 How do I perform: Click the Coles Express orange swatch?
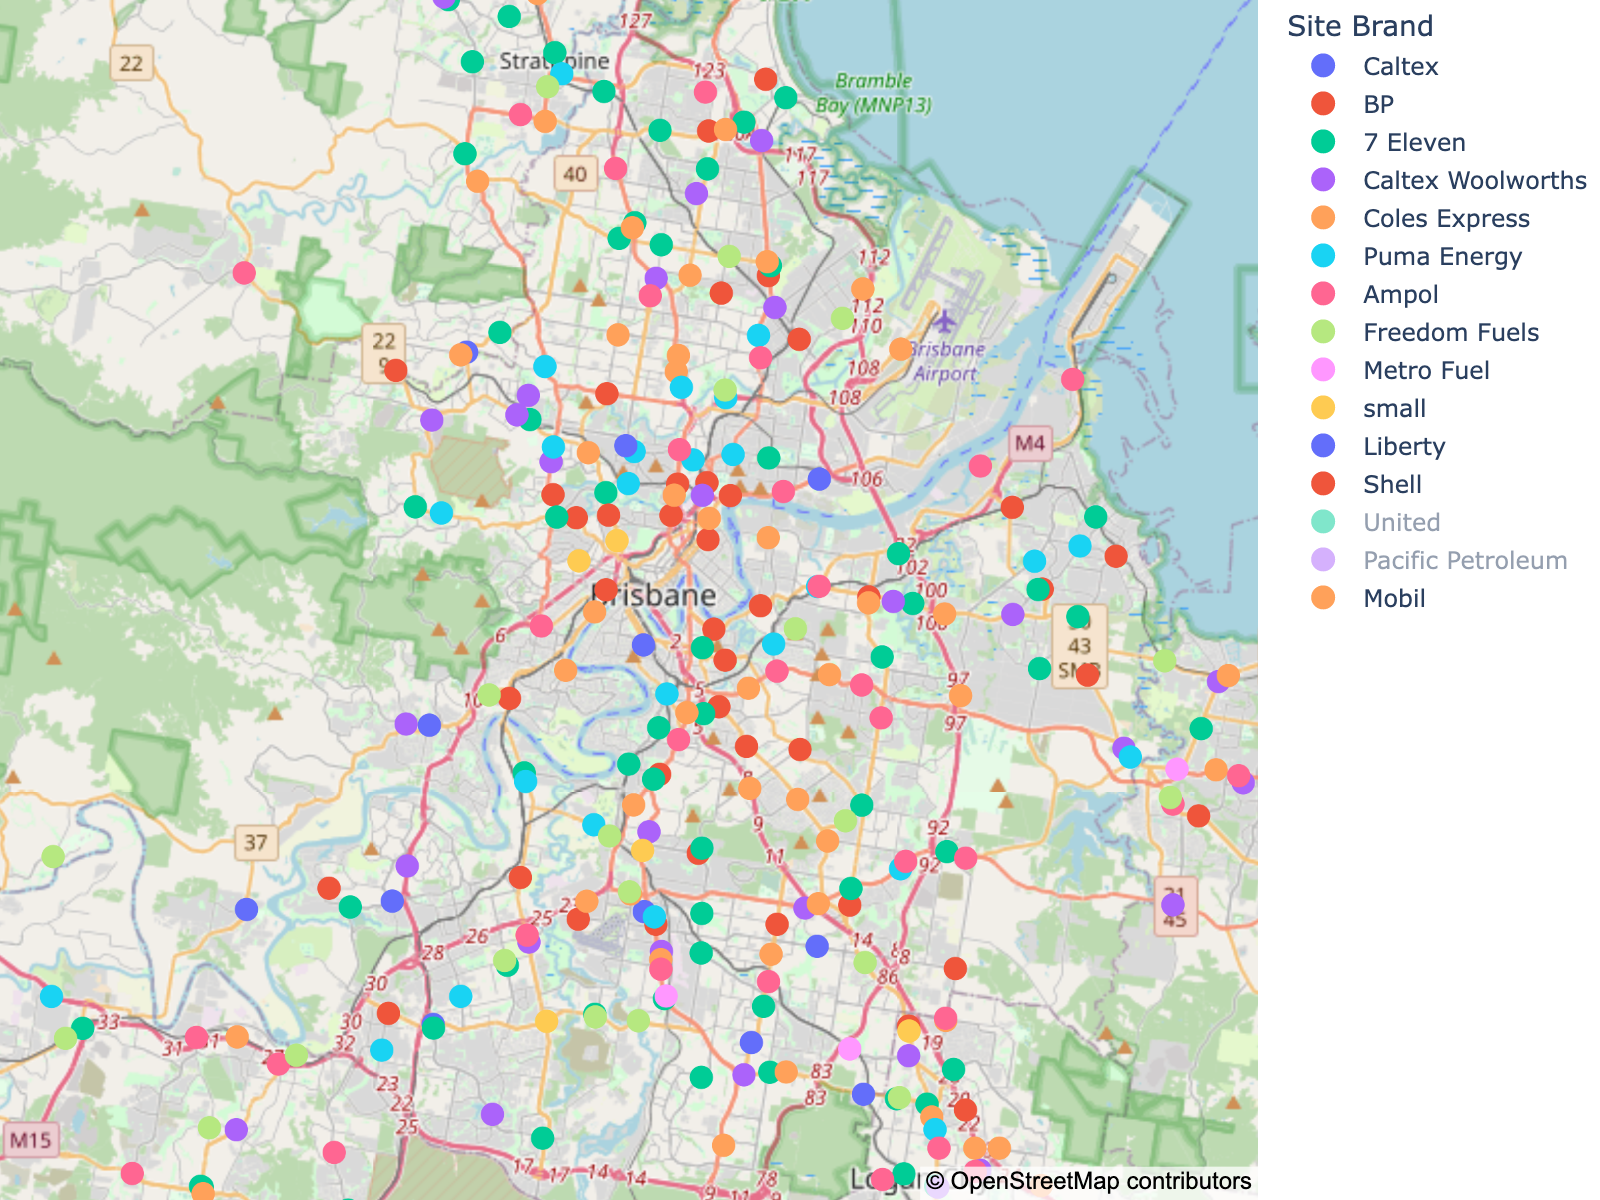pos(1323,219)
